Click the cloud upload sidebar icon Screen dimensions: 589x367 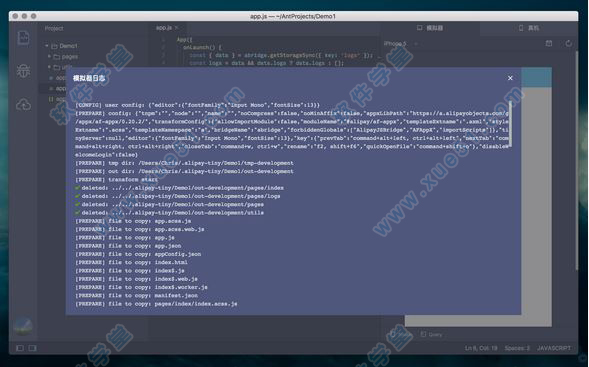(x=23, y=104)
